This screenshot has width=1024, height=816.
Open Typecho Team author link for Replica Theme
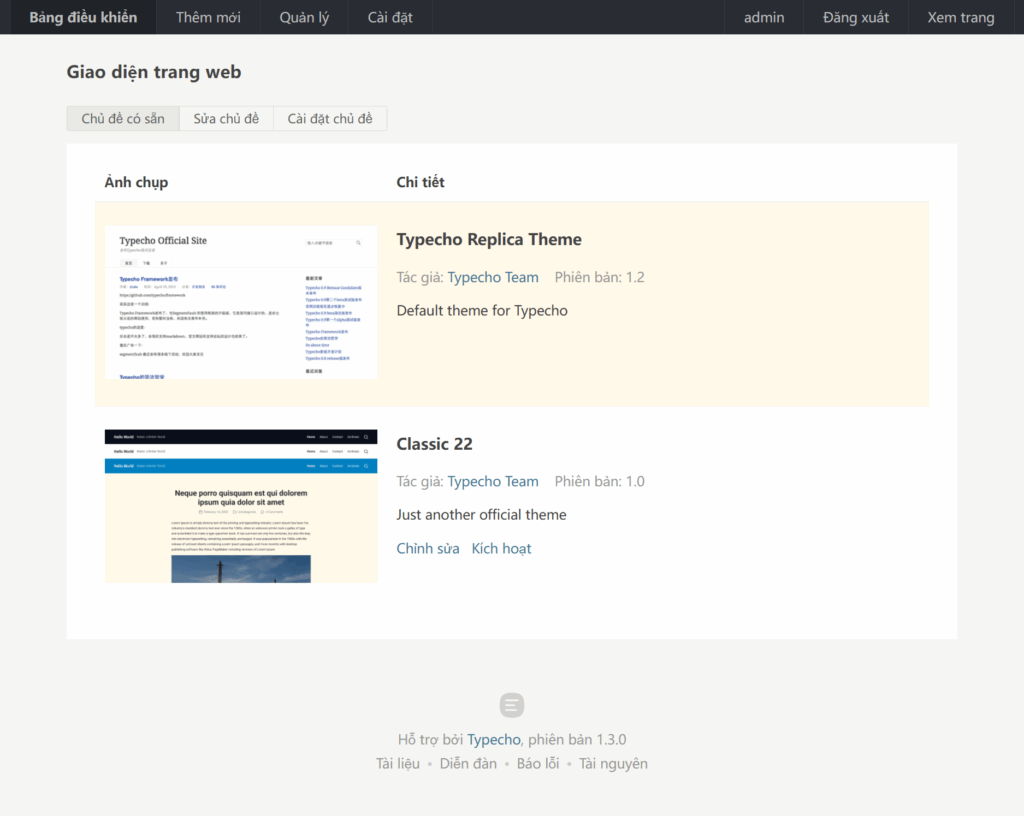click(493, 277)
